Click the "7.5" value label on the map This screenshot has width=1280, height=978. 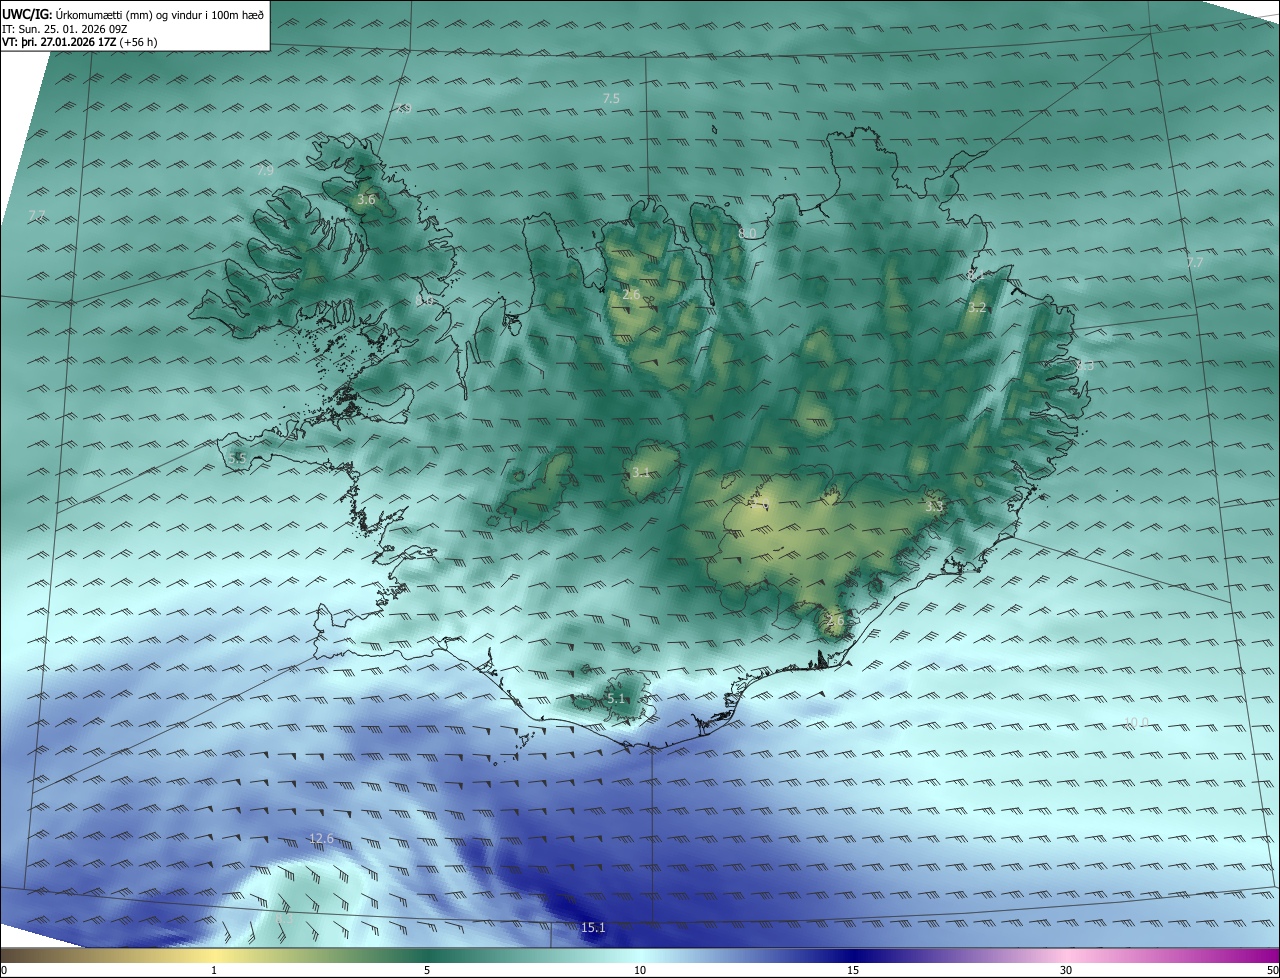pos(611,98)
